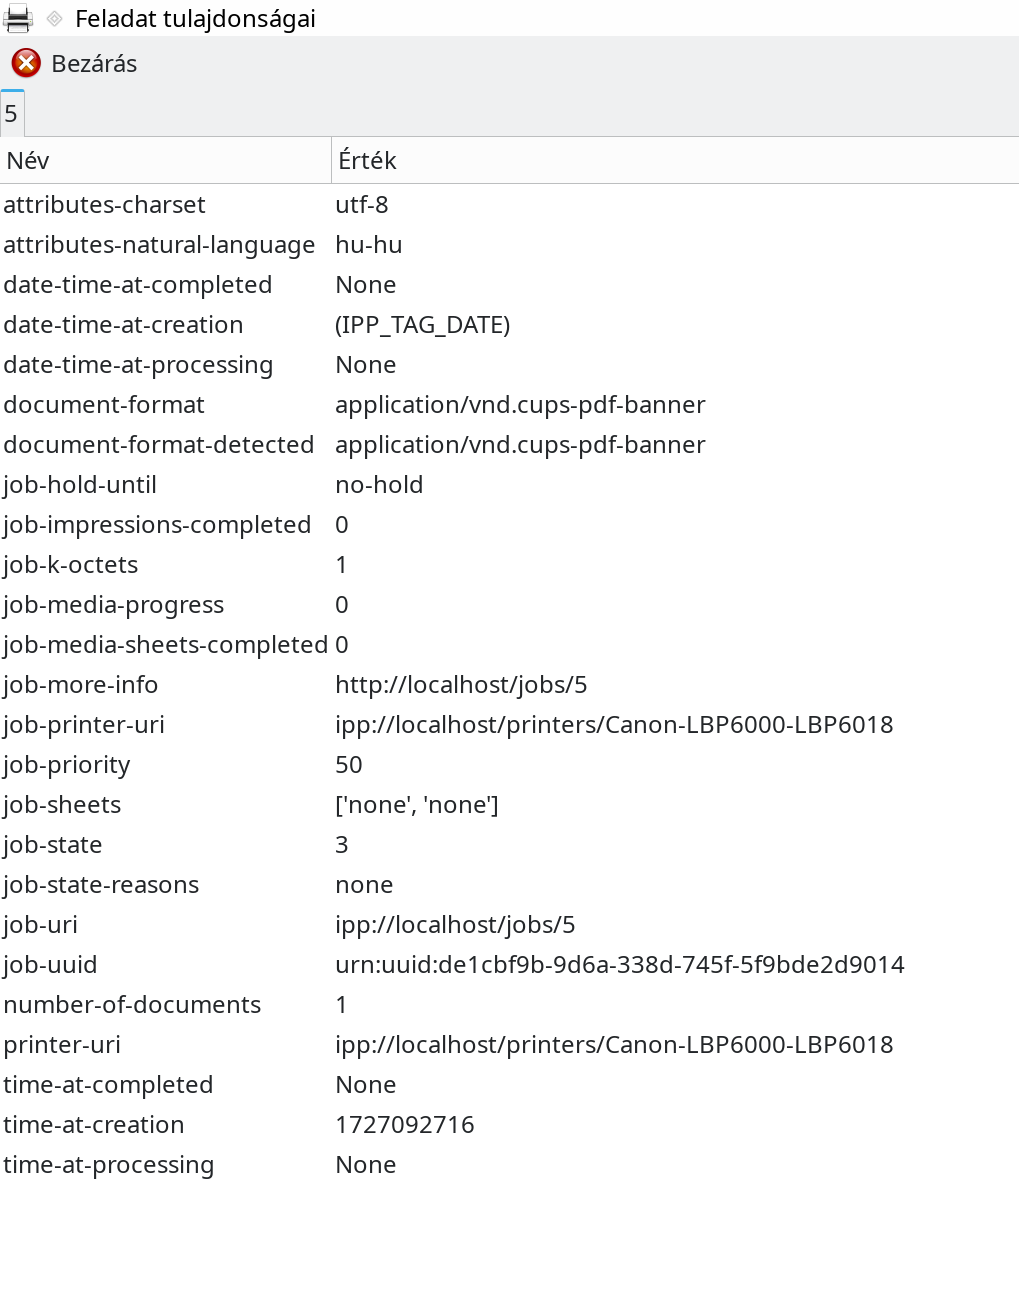Select the job-uuid value
1019x1295 pixels.
(x=620, y=965)
